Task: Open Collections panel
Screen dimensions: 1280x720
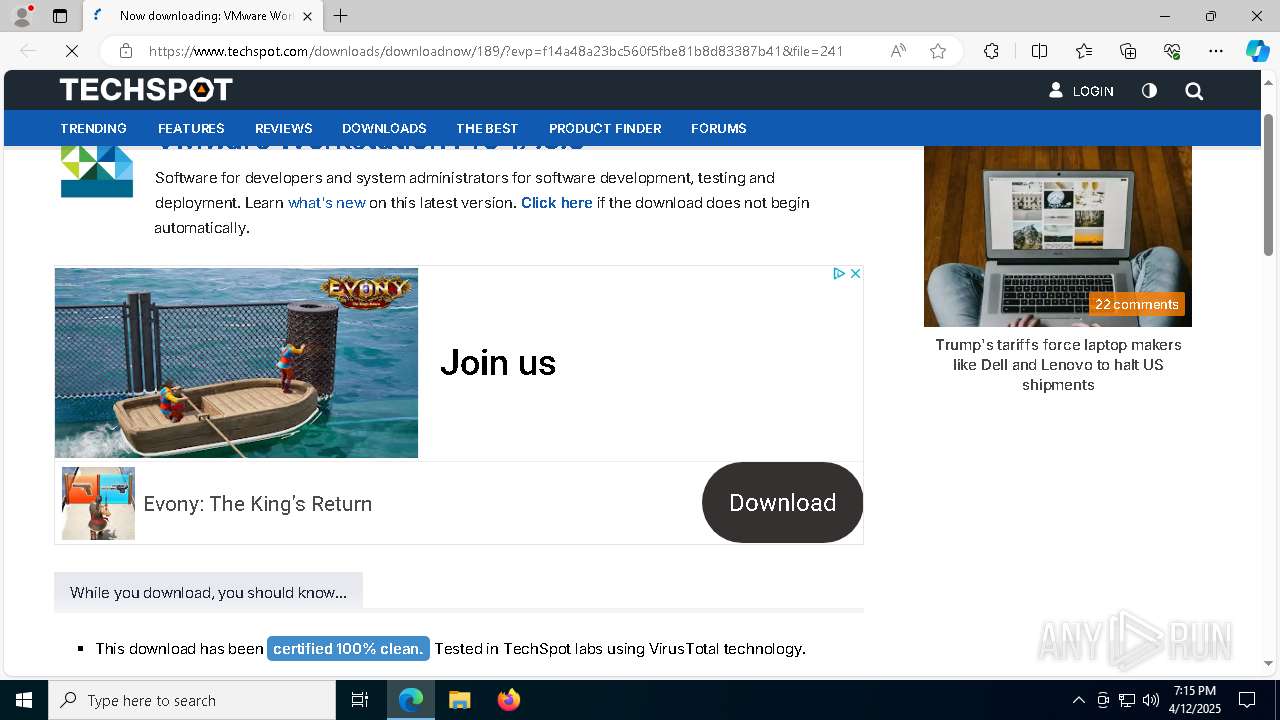Action: (1128, 51)
